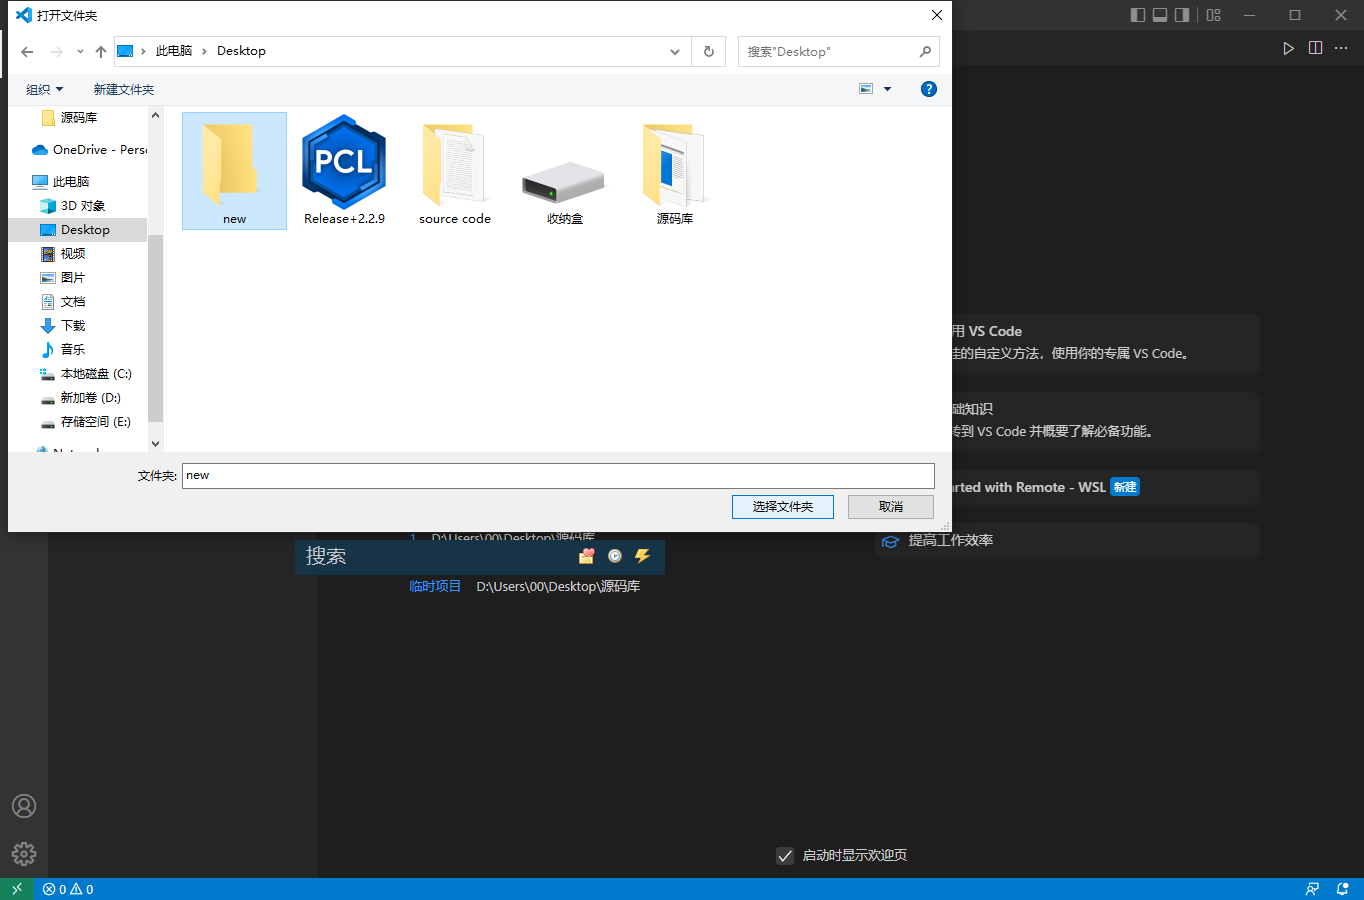Open VS Code editor more actions ellipsis
The width and height of the screenshot is (1364, 900).
point(1341,48)
